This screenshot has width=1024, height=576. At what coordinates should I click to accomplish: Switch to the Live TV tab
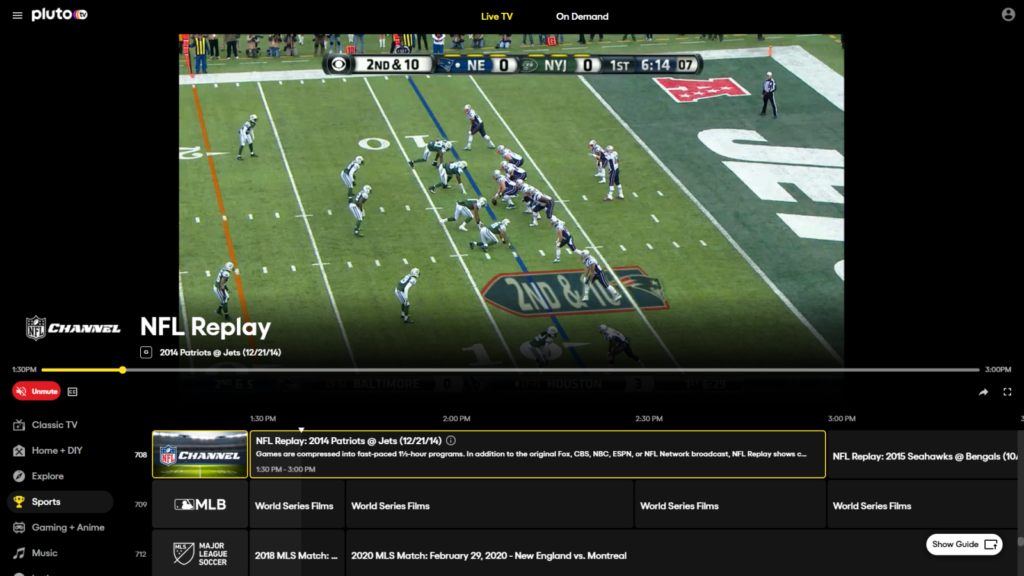coord(497,16)
